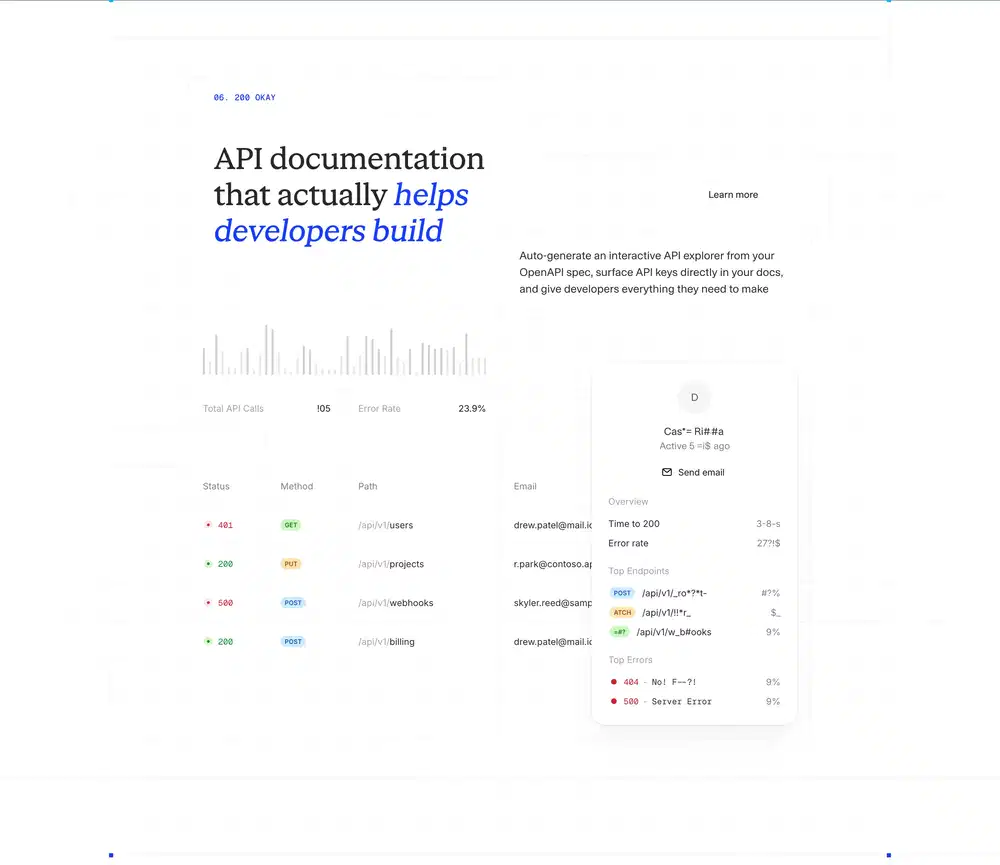
Task: Select the /api/v1/w_b#ooks endpoint
Action: [673, 632]
